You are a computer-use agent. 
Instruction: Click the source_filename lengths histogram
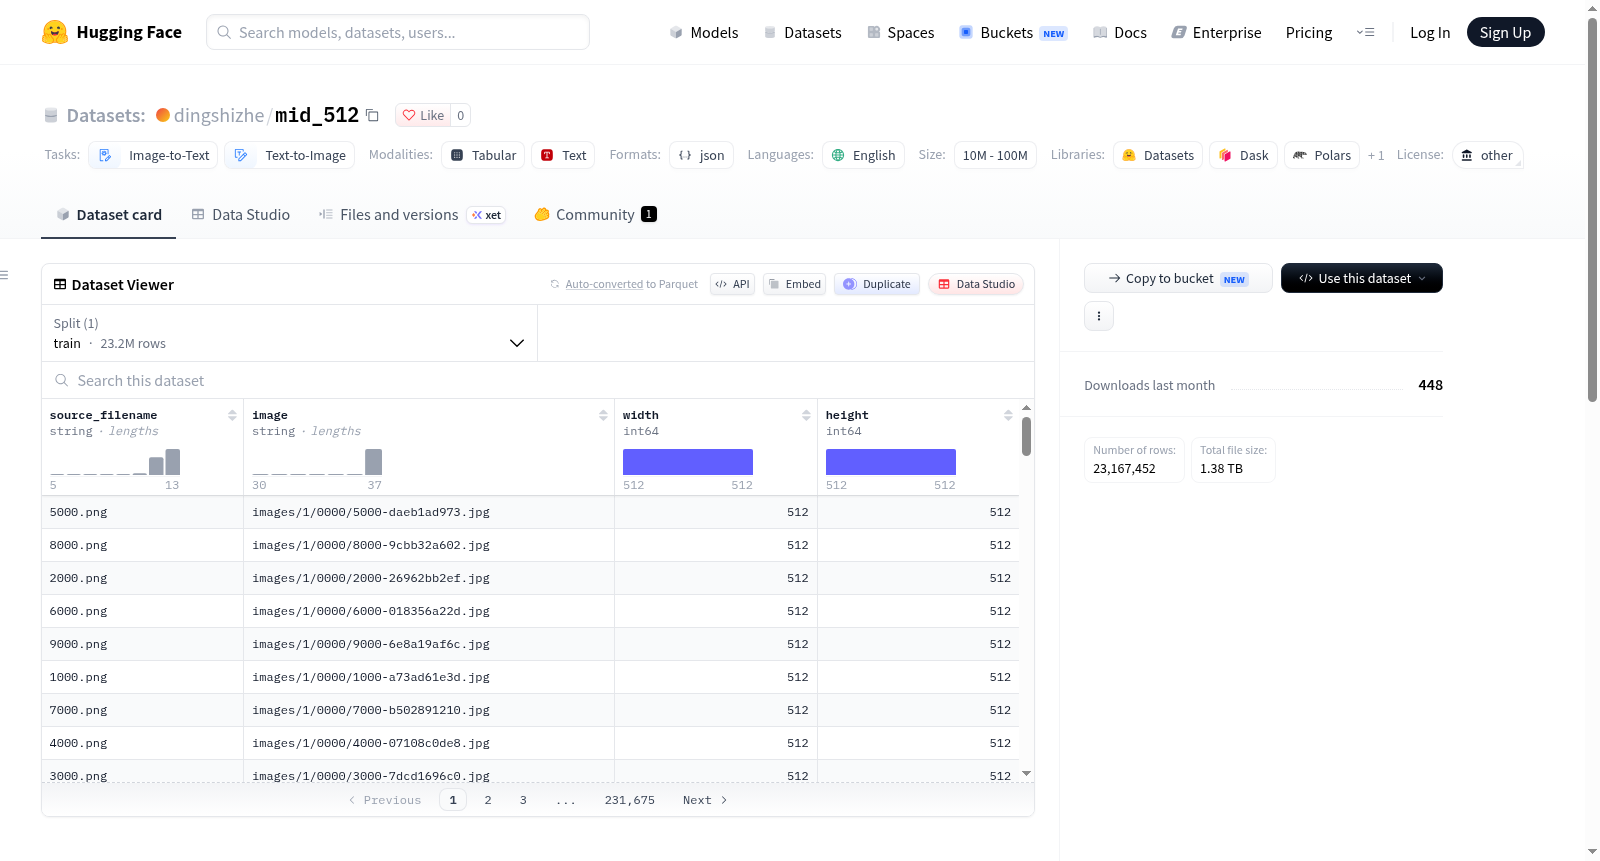click(x=115, y=462)
